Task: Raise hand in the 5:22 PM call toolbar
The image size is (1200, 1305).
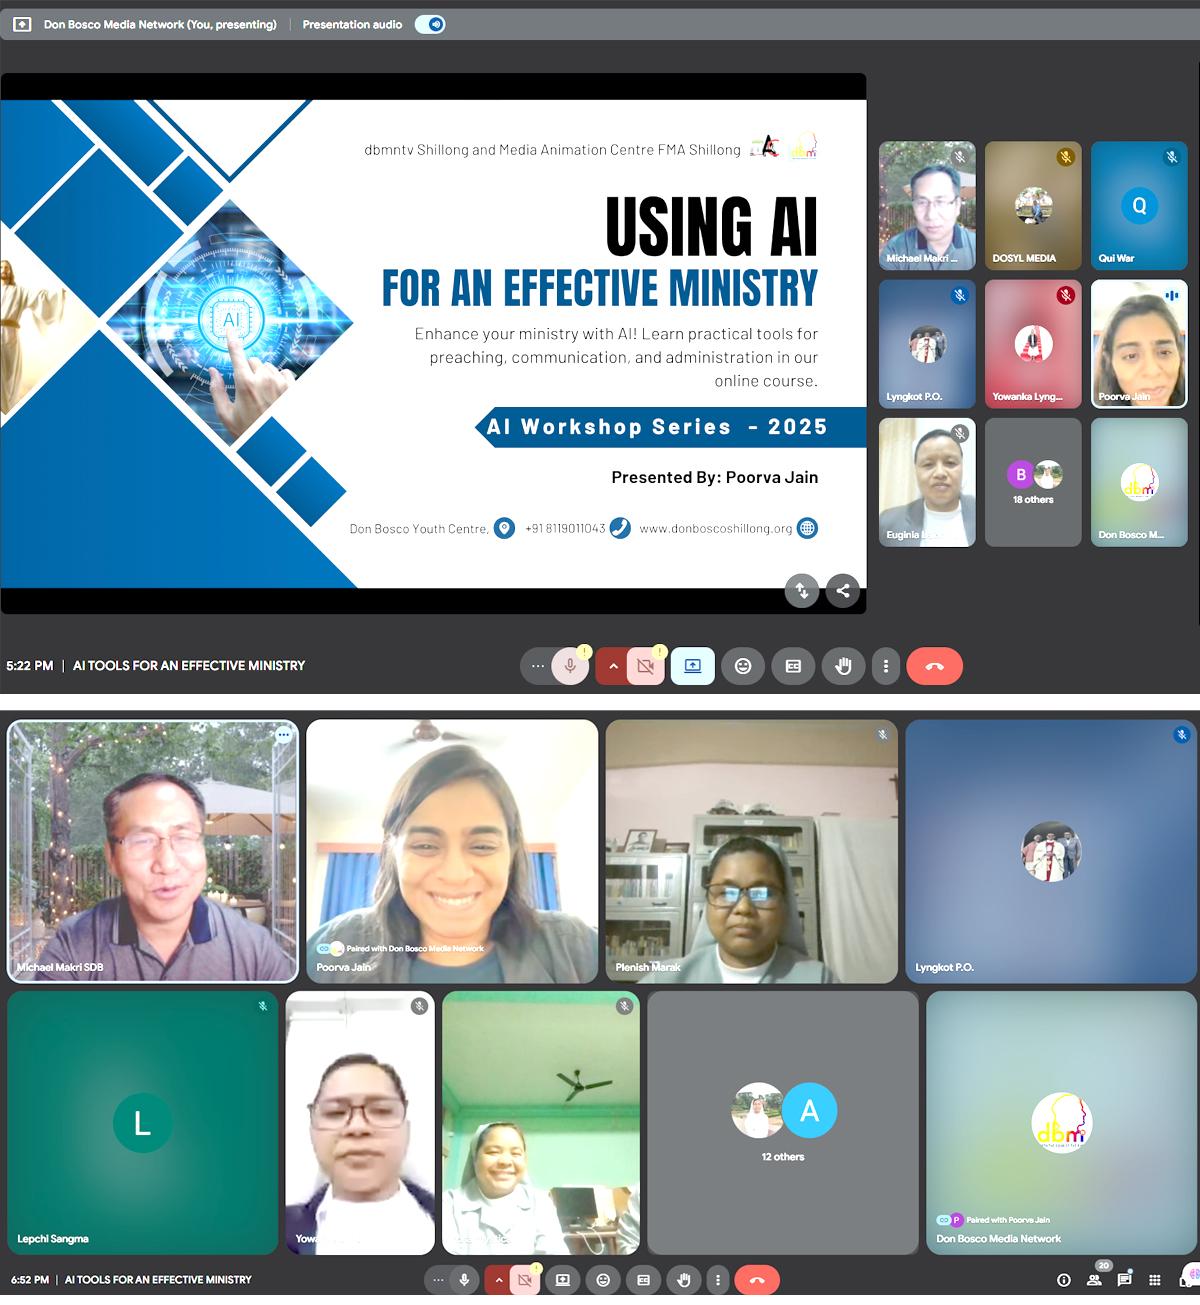Action: (x=843, y=666)
